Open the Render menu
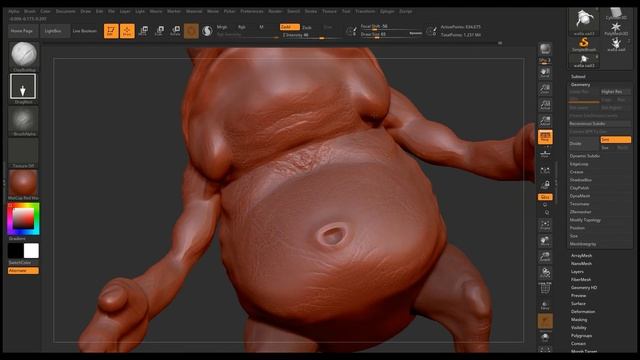The height and width of the screenshot is (360, 640). coord(275,11)
